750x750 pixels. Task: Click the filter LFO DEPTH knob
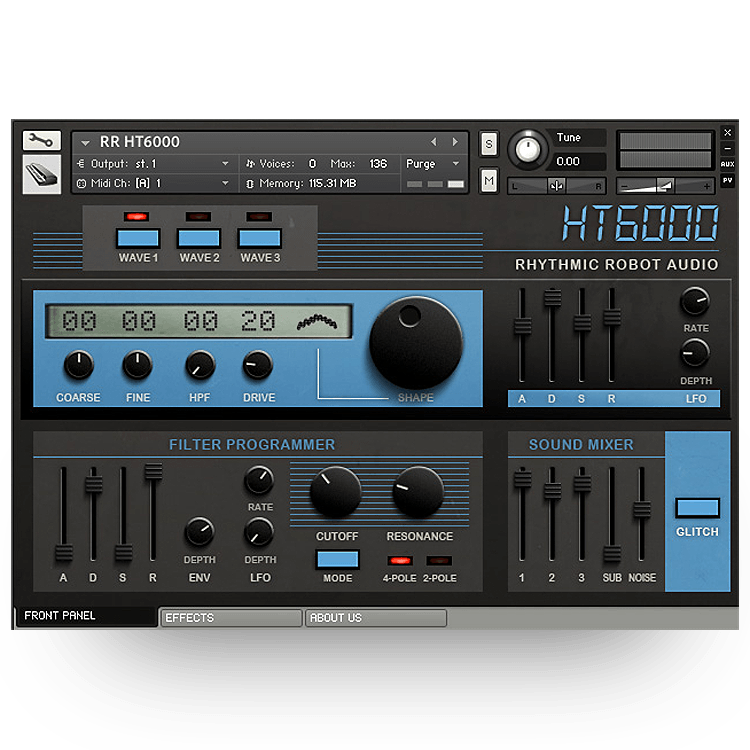click(259, 533)
